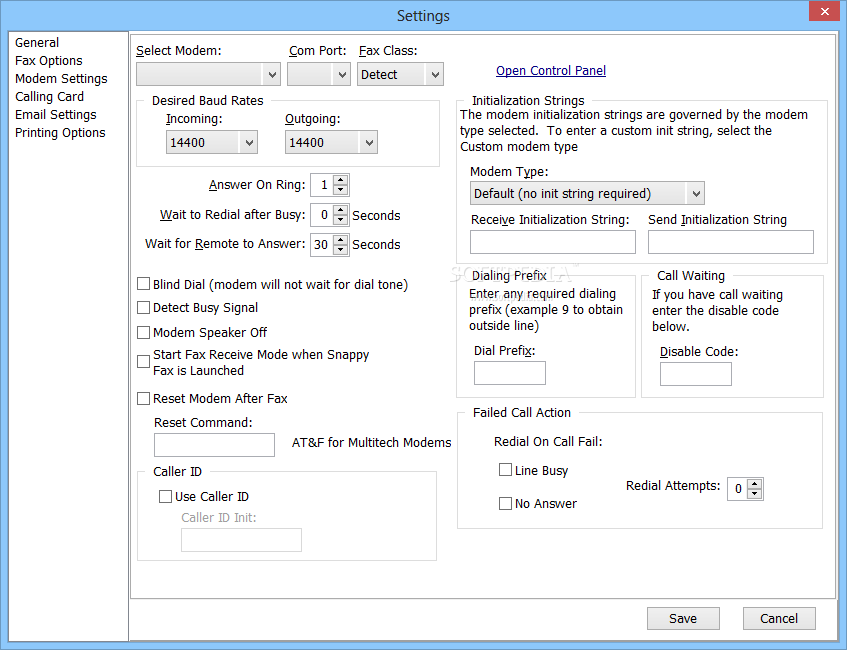Viewport: 847px width, 650px height.
Task: Open the Email Settings page
Action: 56,115
